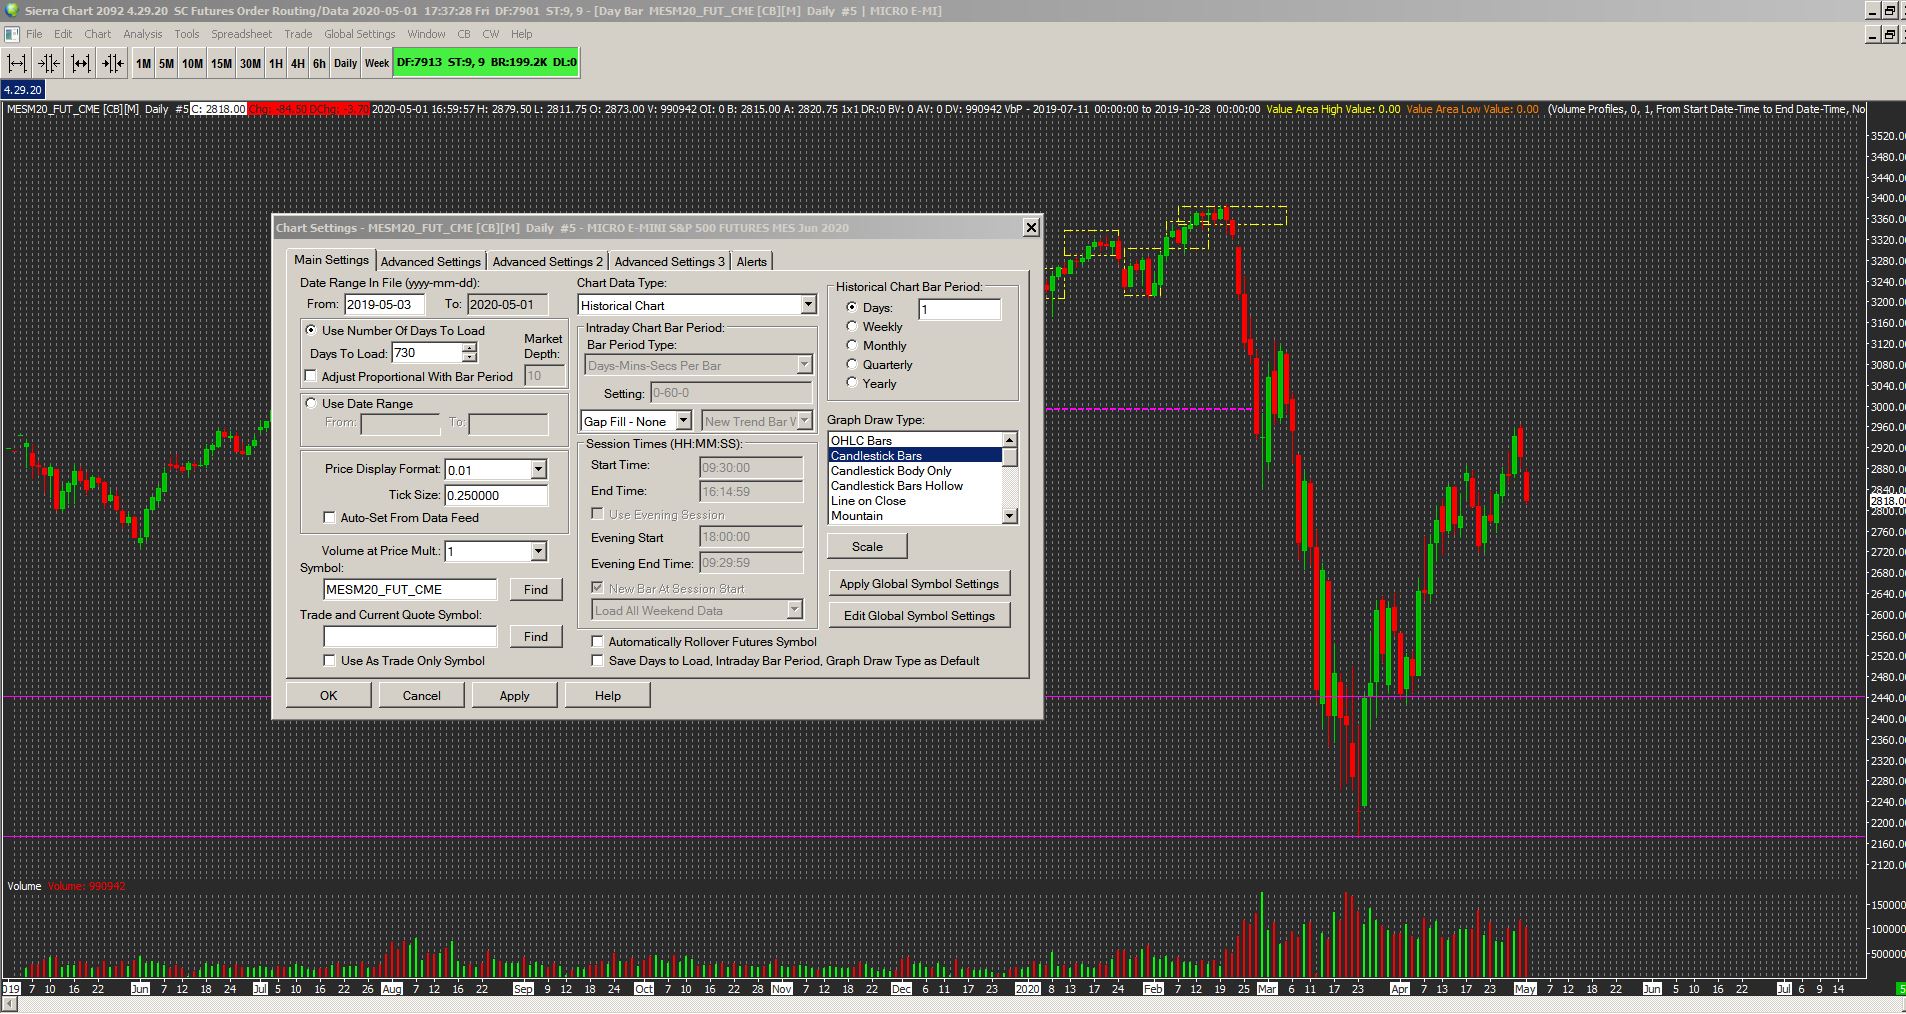Open Gap Fill - None dropdown
The height and width of the screenshot is (1014, 1906).
[x=683, y=421]
